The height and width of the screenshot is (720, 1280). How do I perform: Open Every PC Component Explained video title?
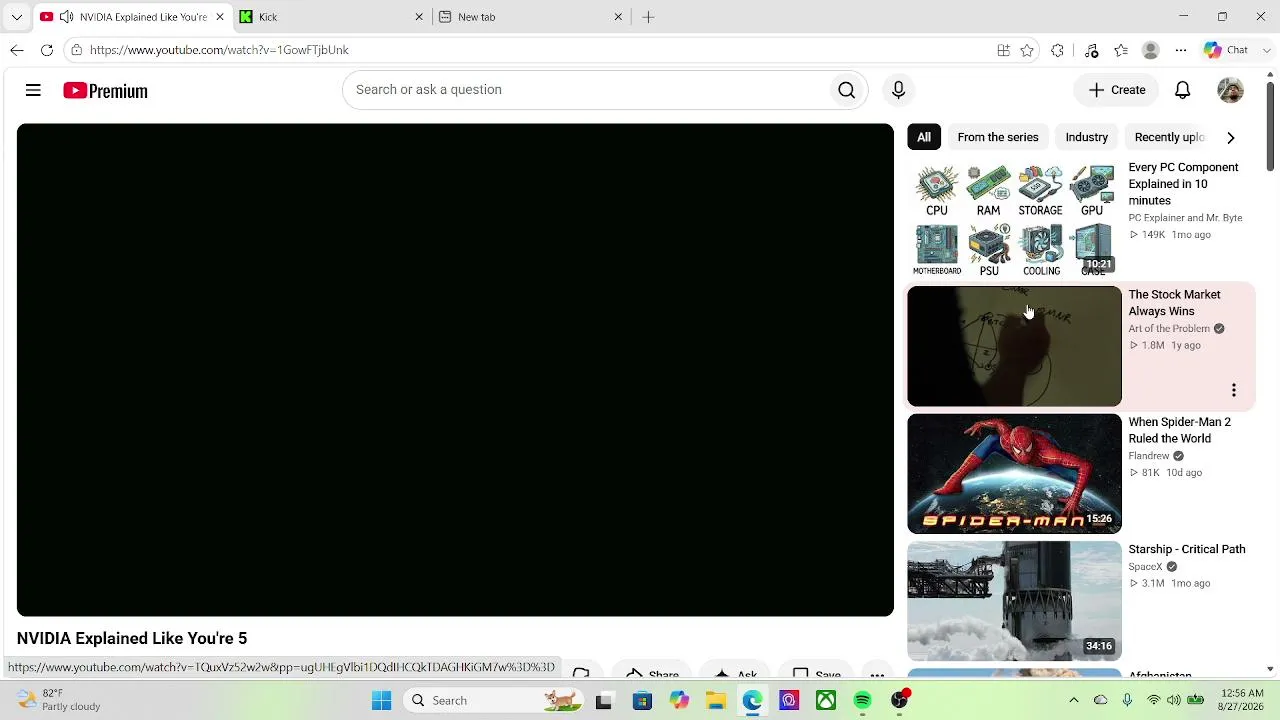(x=1183, y=184)
